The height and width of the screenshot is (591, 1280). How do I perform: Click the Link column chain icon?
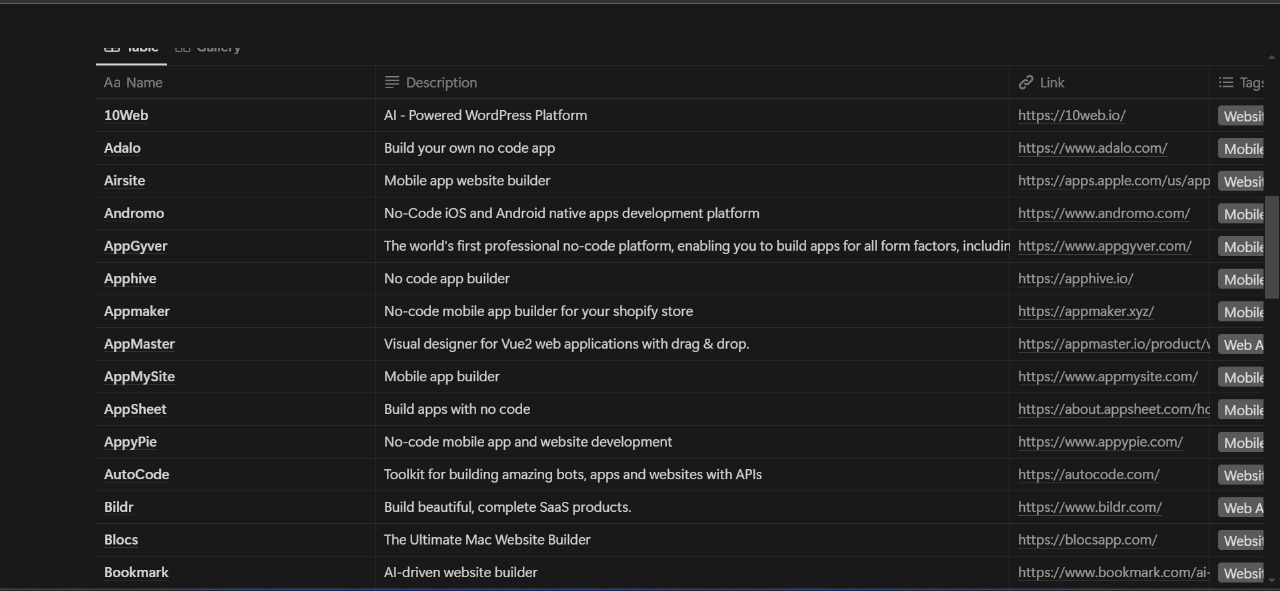click(x=1026, y=83)
